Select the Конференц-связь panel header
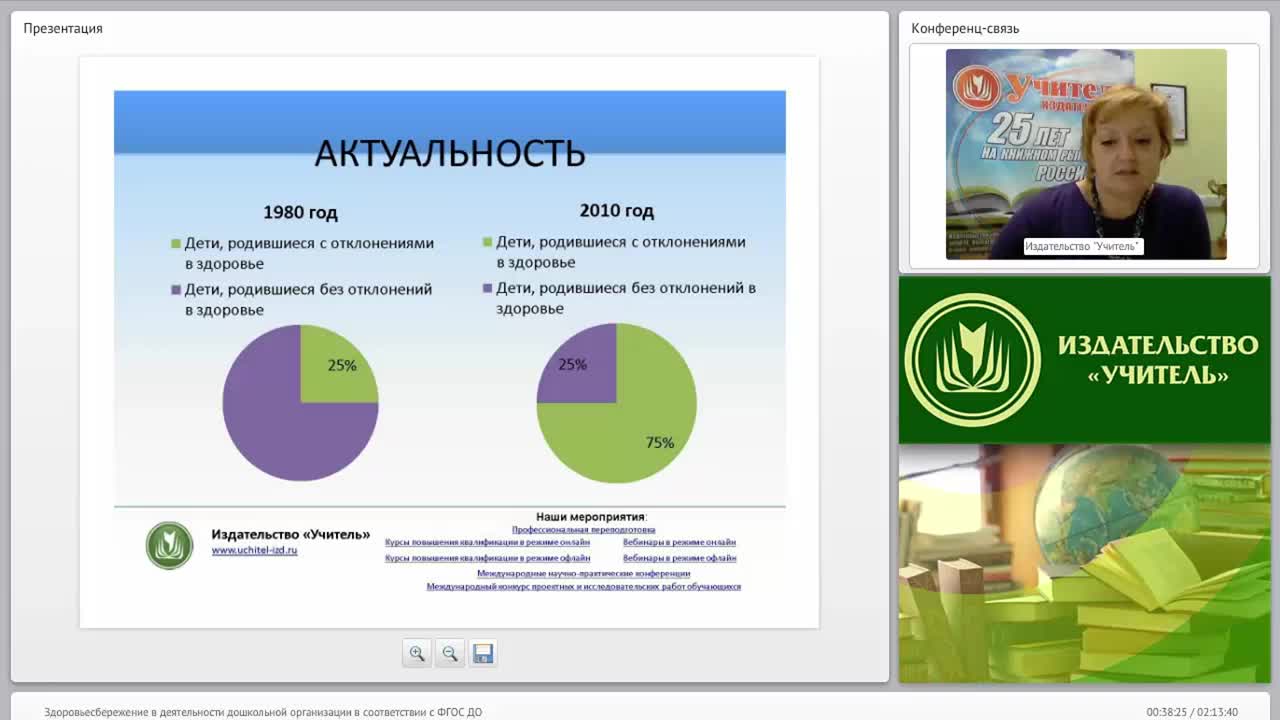Image resolution: width=1280 pixels, height=720 pixels. 965,28
